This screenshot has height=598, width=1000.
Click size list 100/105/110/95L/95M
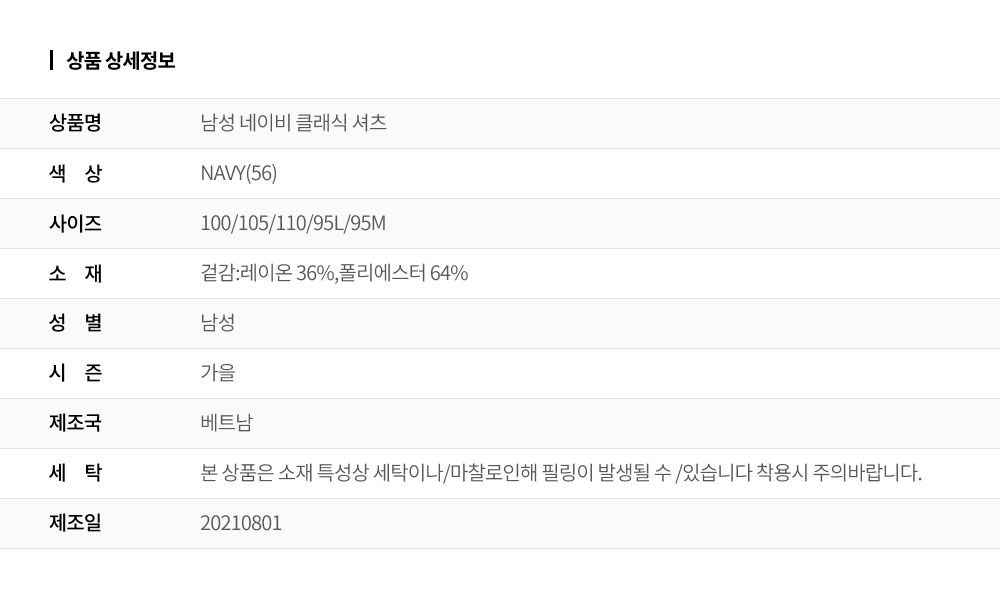point(293,223)
